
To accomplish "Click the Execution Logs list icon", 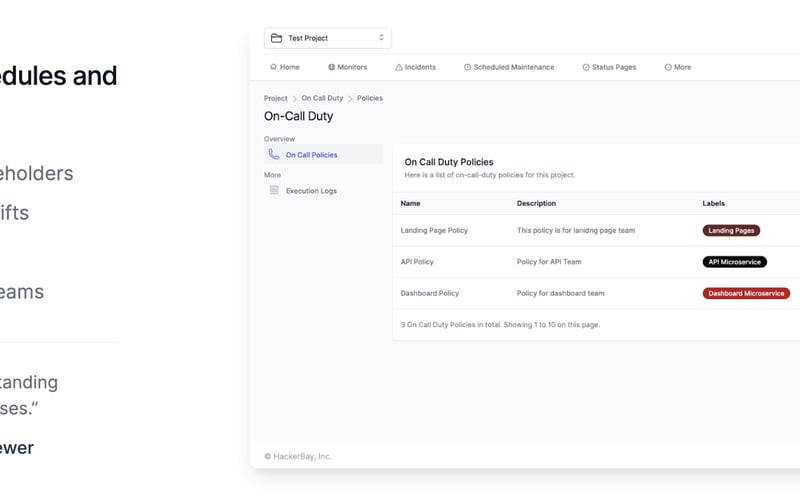I will (274, 190).
